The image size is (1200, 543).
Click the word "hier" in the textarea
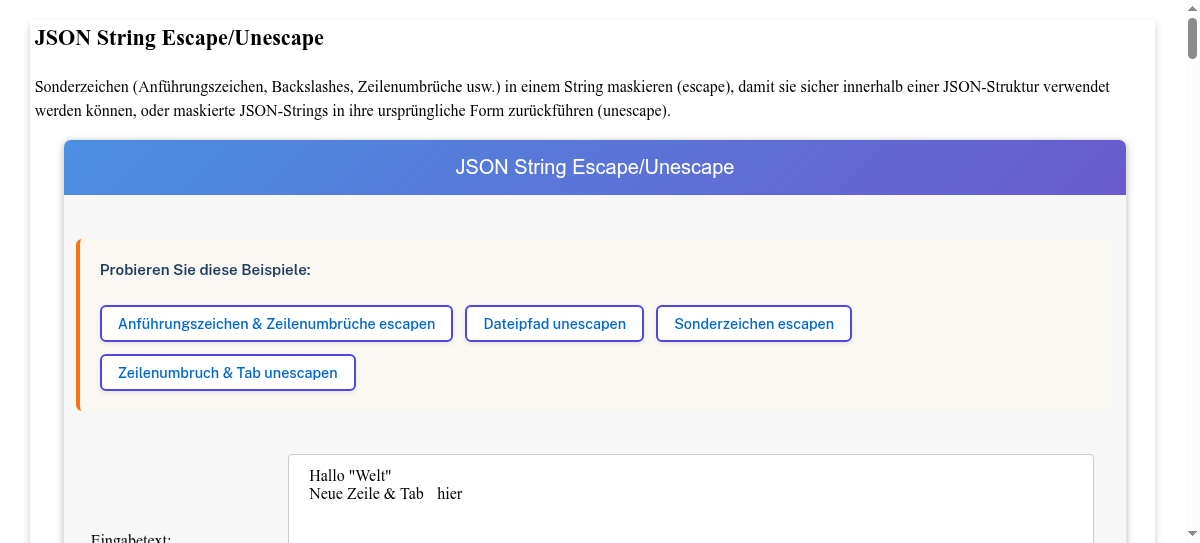coord(450,493)
